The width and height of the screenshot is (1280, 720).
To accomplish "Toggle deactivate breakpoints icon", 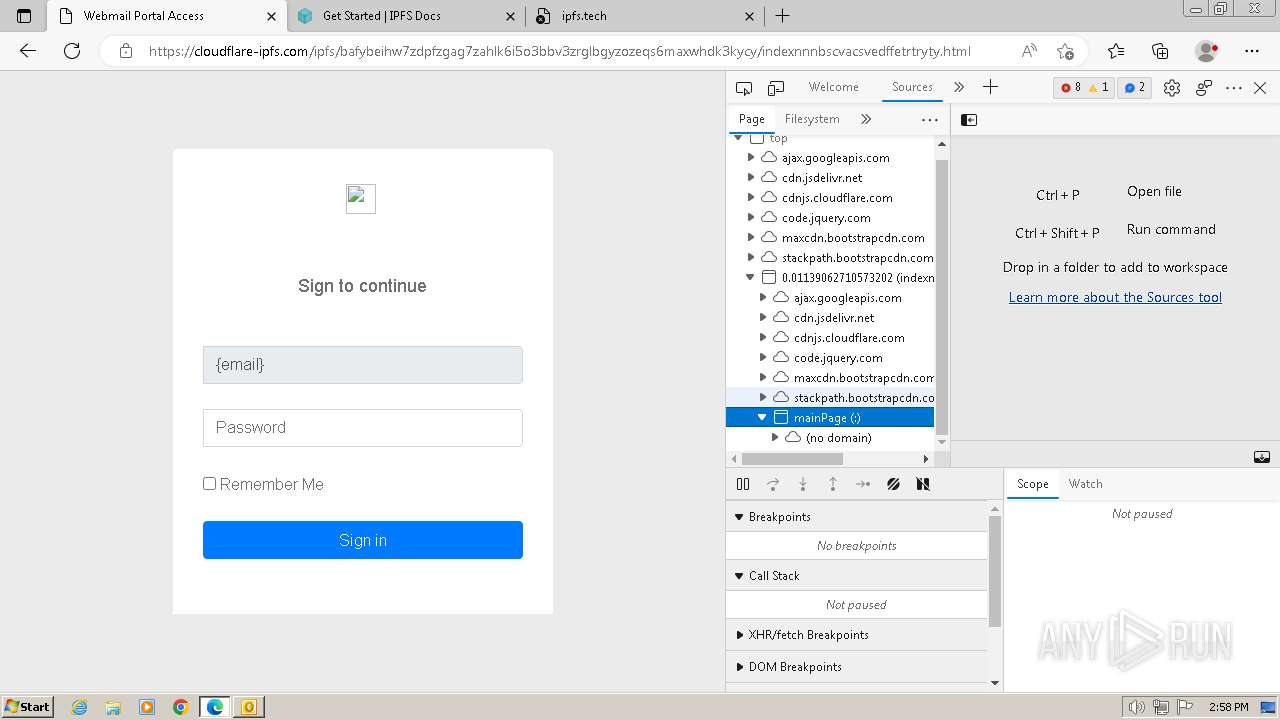I will (893, 484).
